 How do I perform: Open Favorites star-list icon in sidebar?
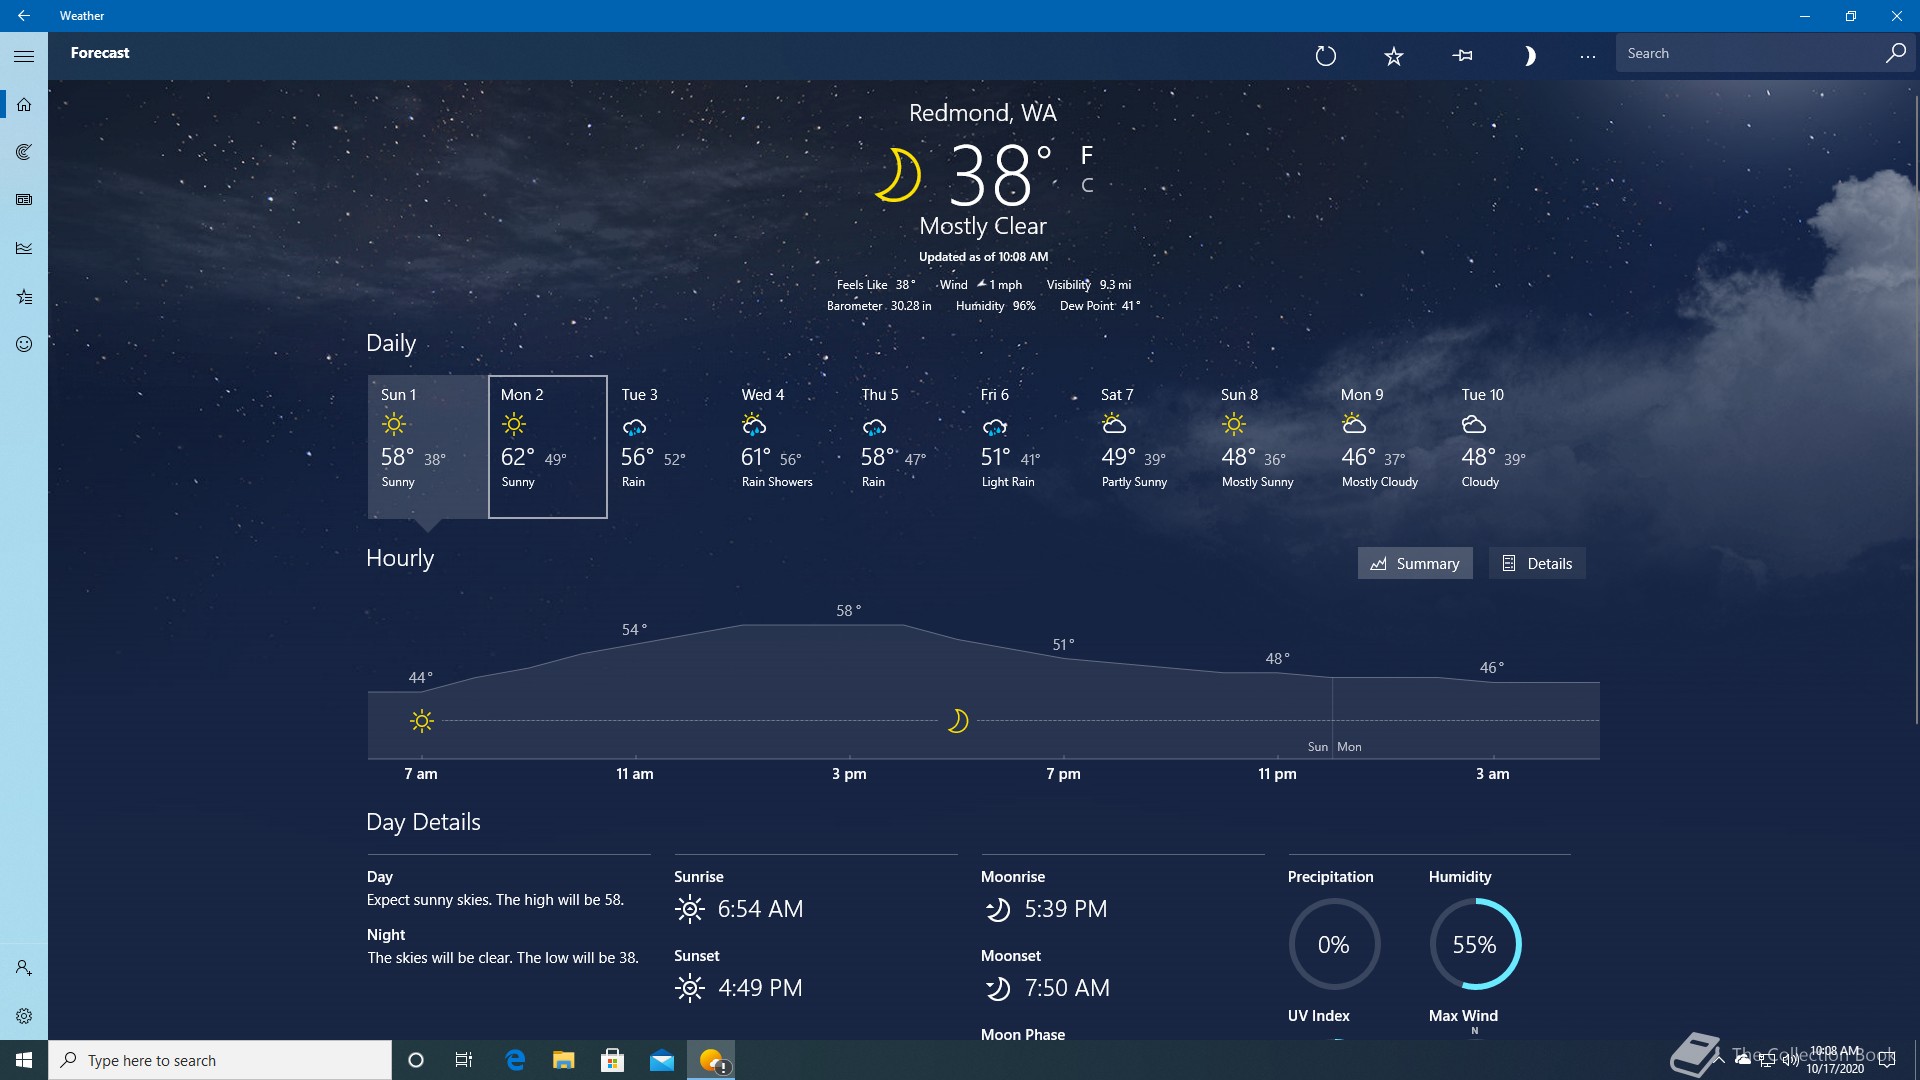tap(24, 296)
